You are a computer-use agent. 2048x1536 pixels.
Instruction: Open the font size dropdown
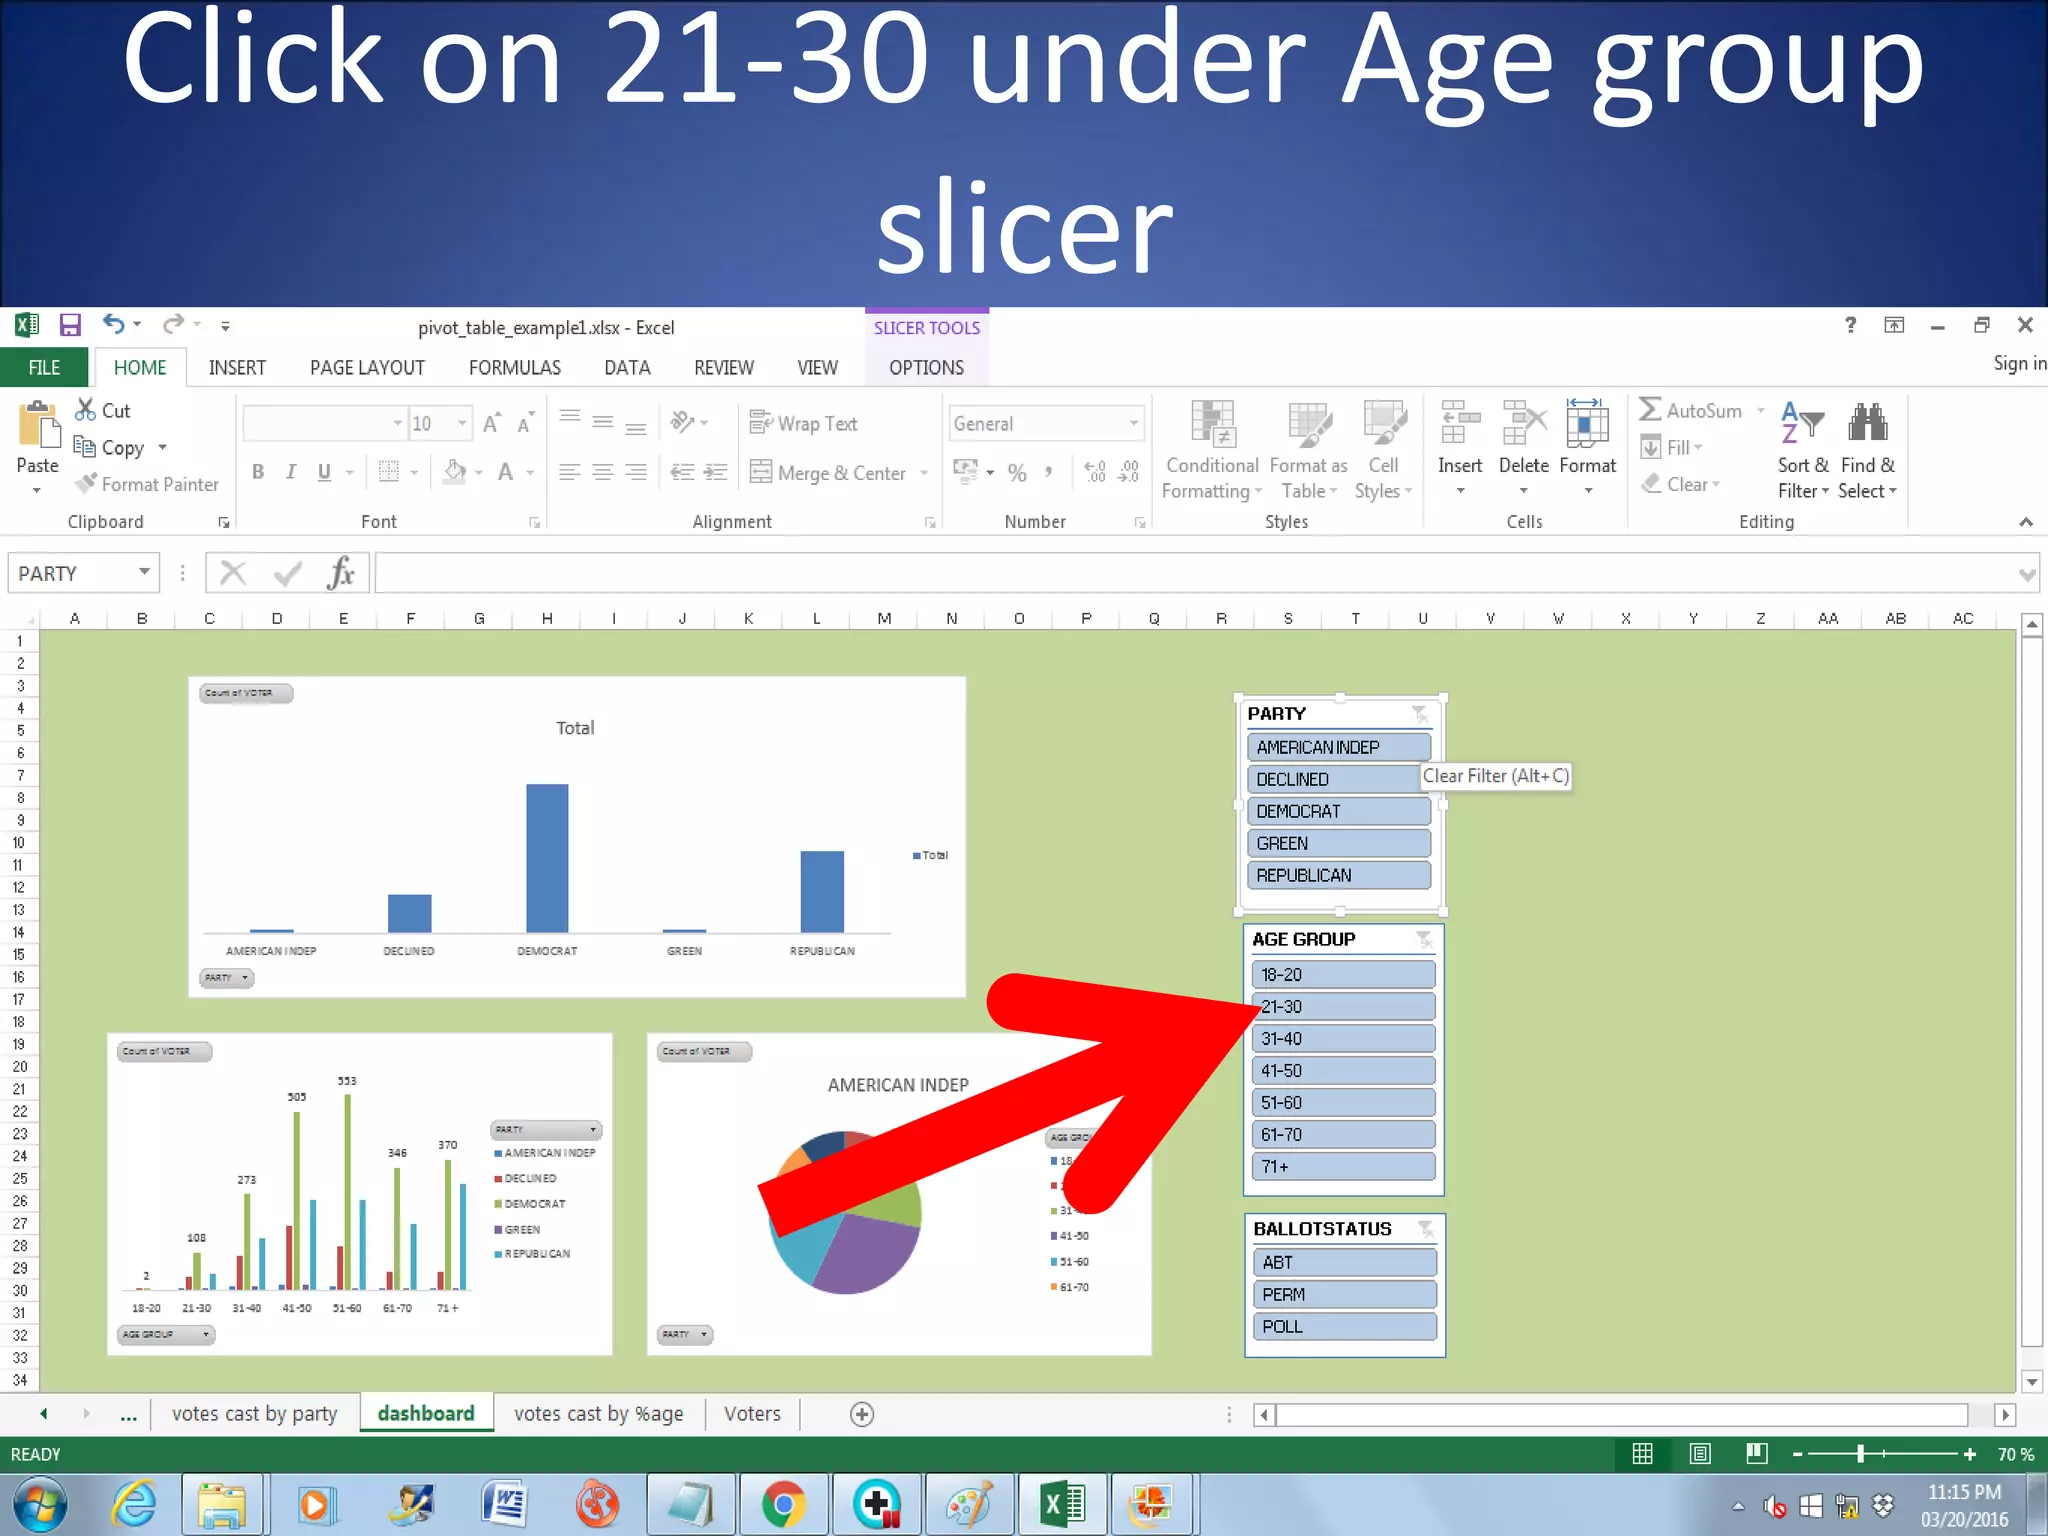pyautogui.click(x=461, y=423)
